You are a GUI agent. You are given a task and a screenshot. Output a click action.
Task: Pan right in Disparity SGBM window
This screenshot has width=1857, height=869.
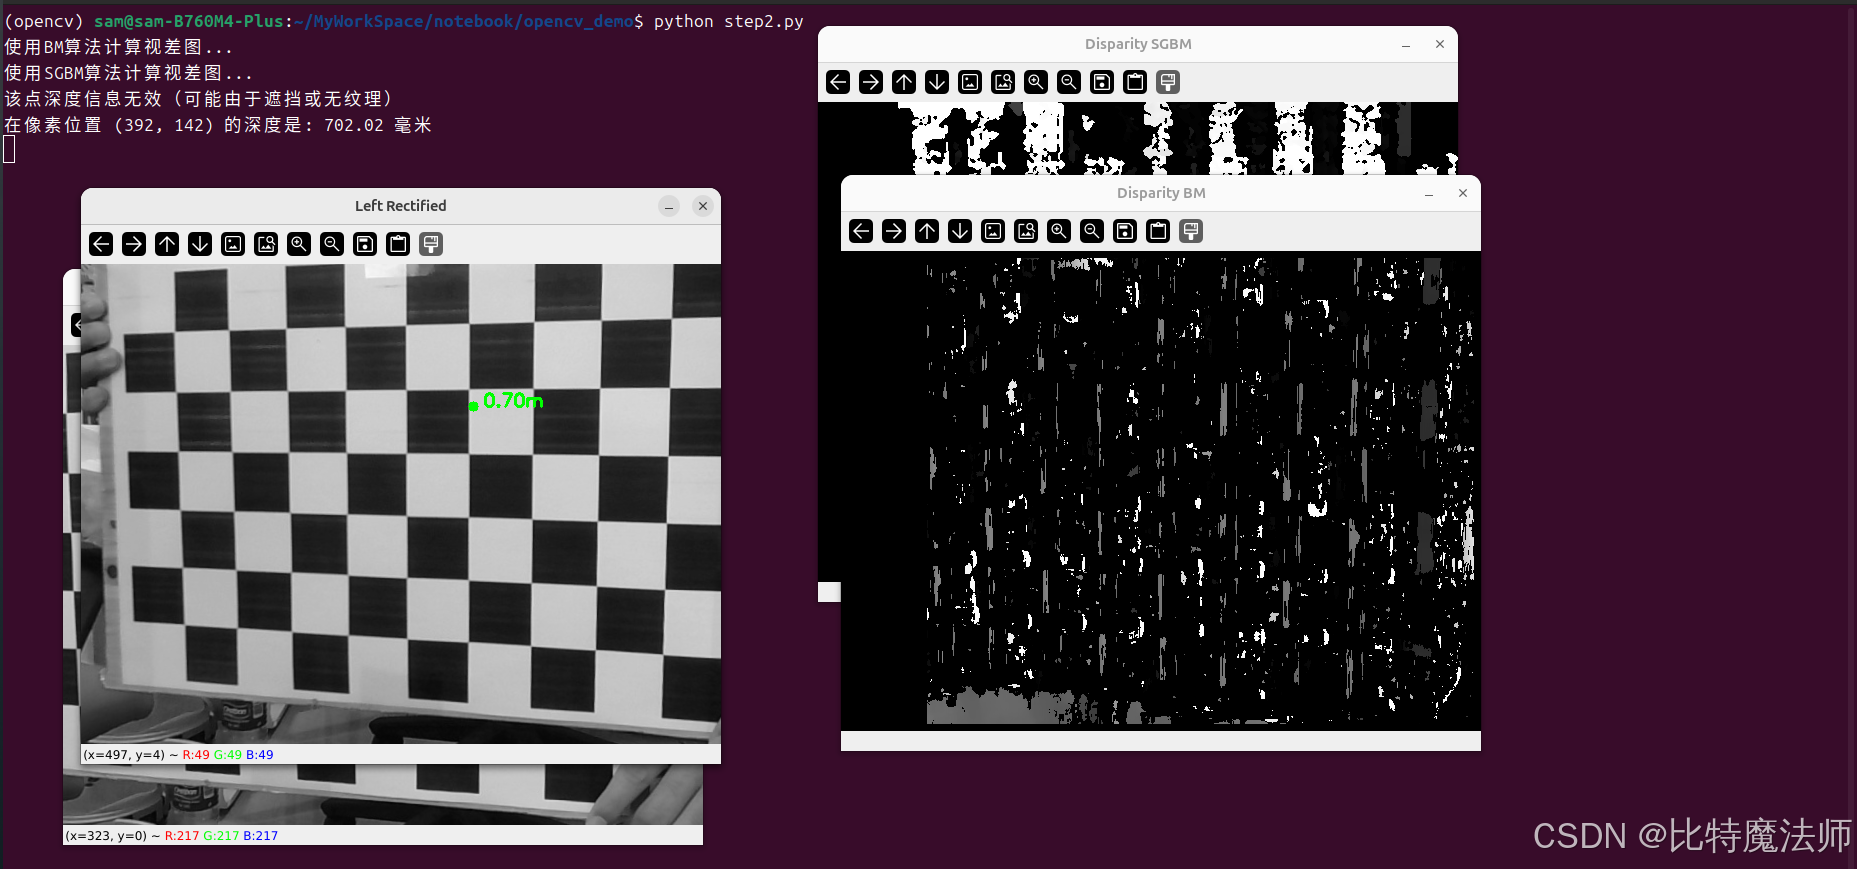tap(871, 82)
